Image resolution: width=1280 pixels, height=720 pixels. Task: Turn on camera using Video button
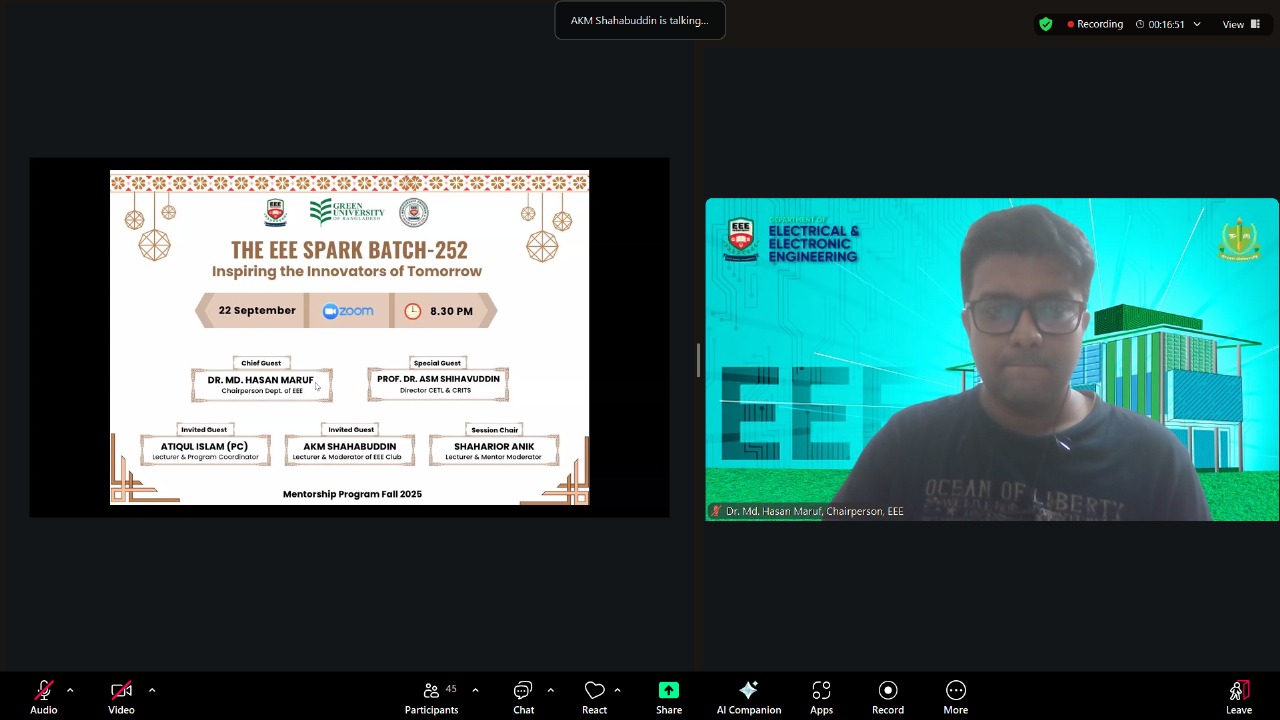click(121, 697)
